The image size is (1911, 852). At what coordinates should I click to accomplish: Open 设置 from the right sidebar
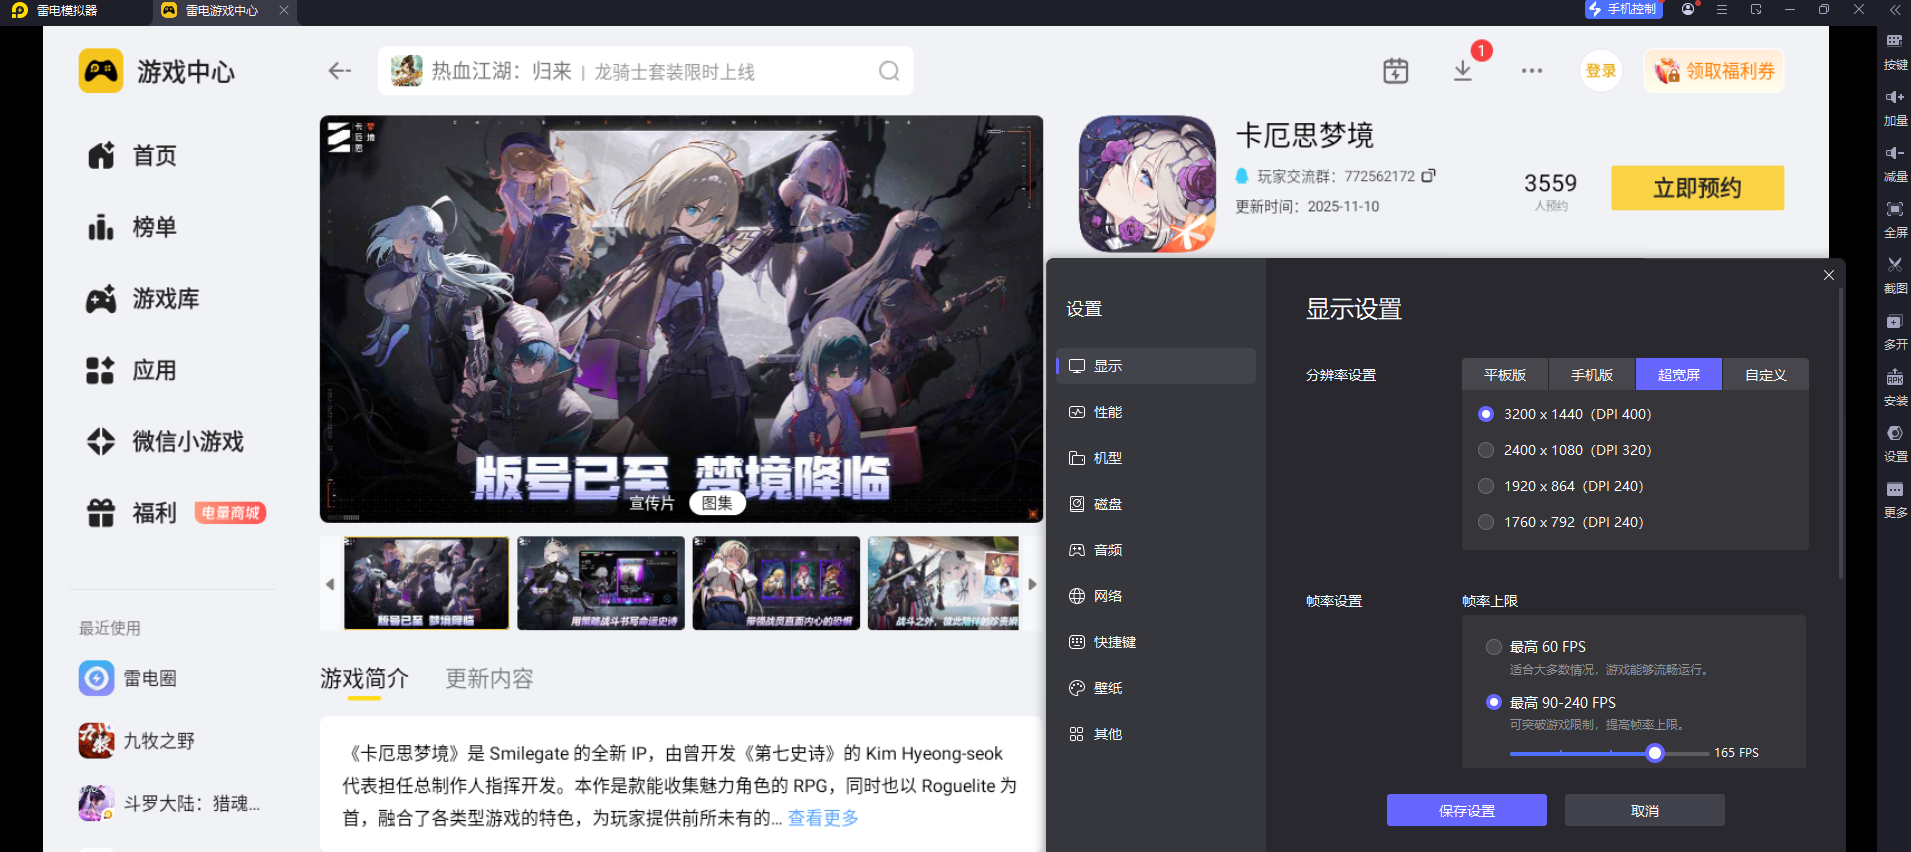pyautogui.click(x=1895, y=442)
